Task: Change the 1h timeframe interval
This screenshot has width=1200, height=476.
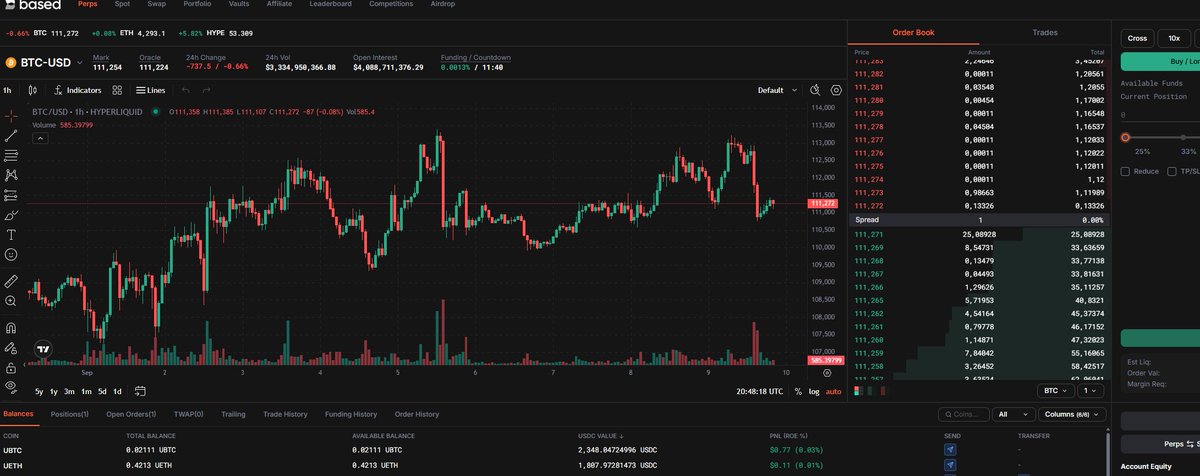Action: coord(7,90)
